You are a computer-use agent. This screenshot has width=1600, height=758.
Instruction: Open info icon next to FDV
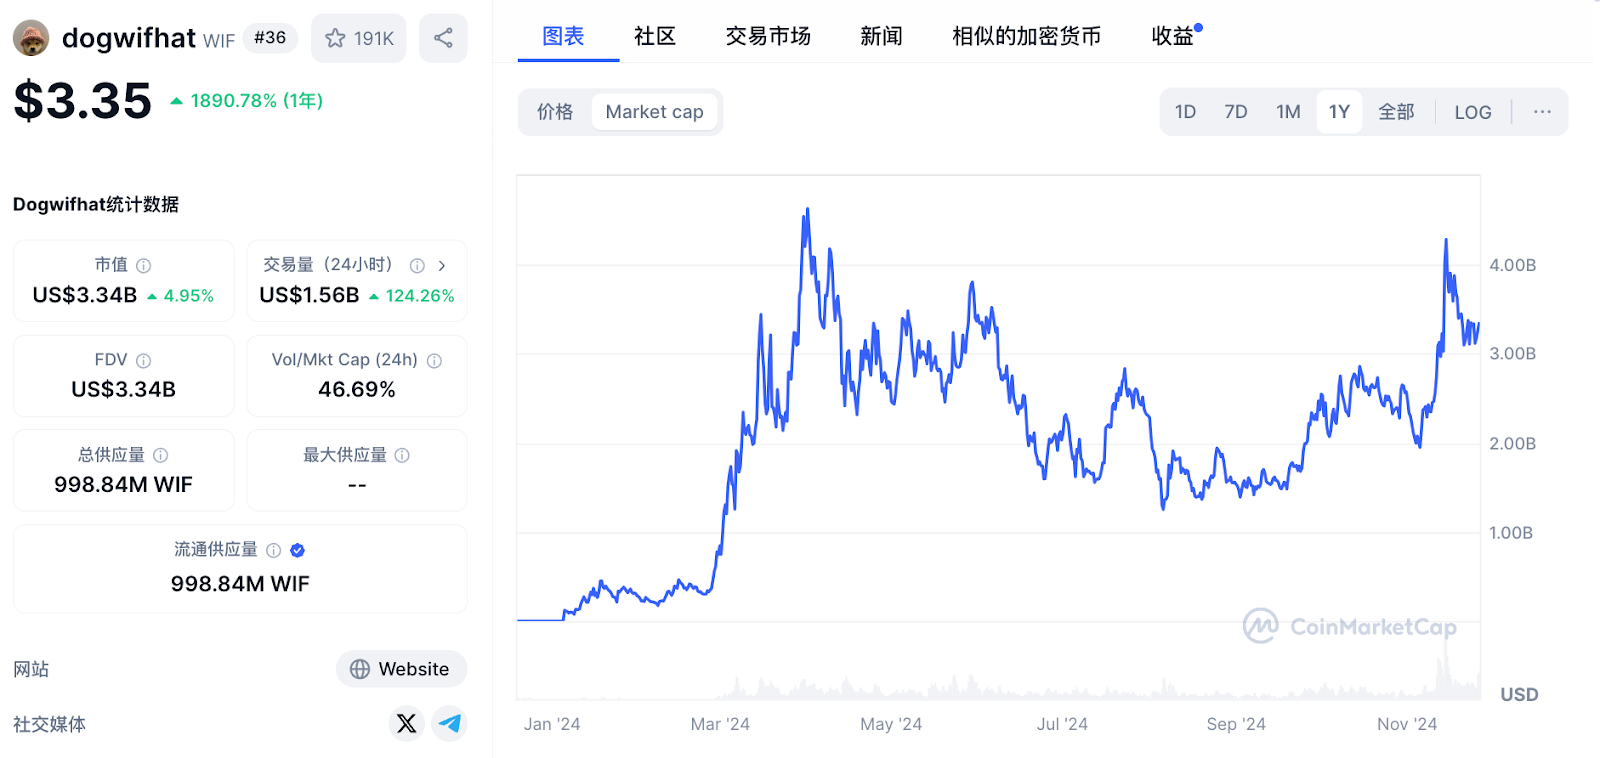pos(144,361)
